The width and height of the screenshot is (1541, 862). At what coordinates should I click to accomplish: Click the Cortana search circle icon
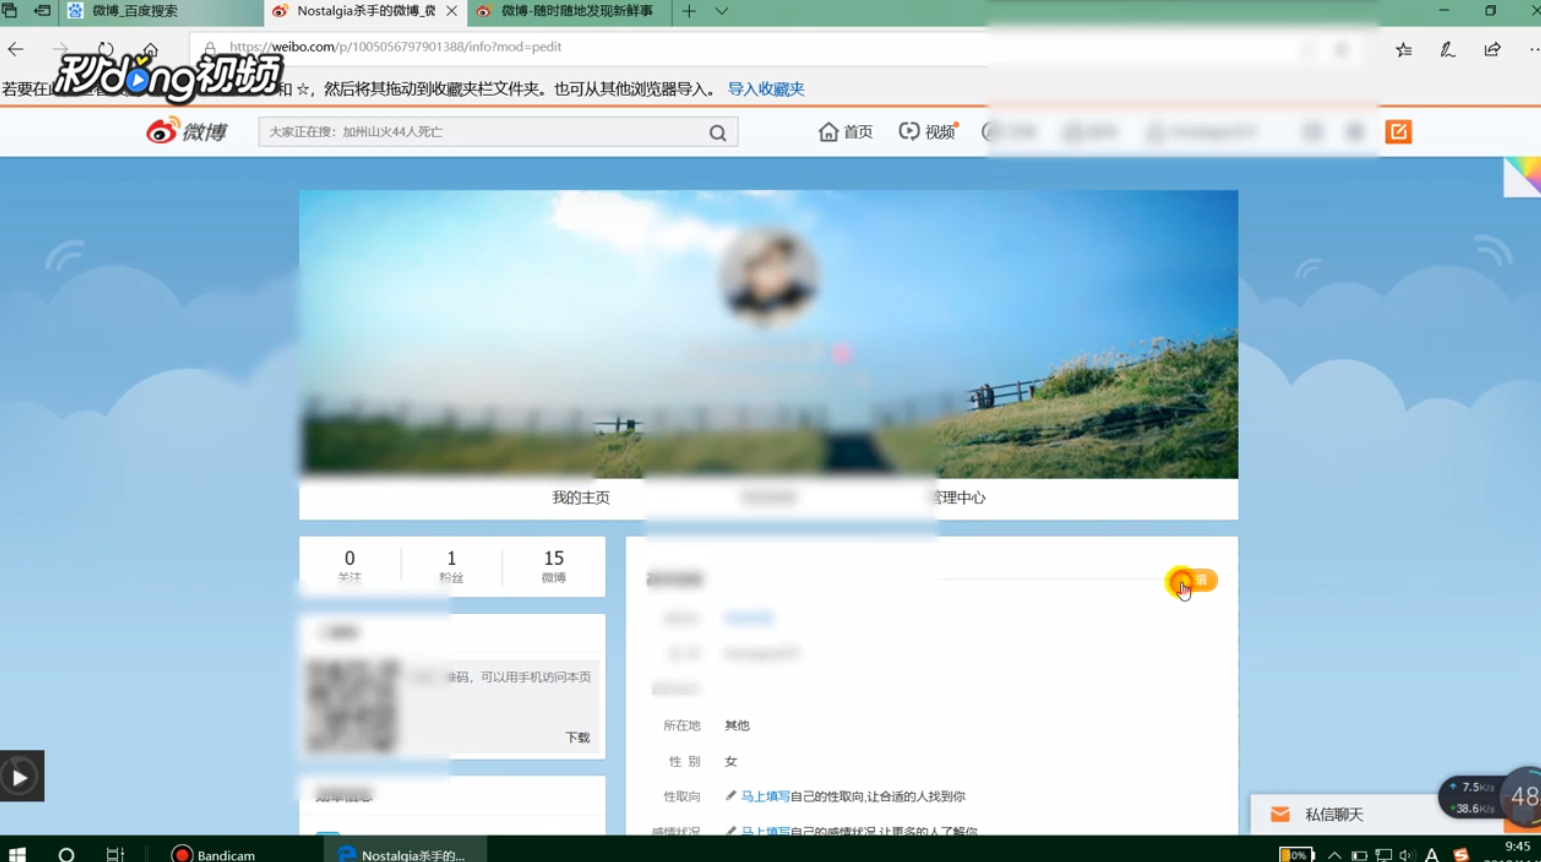[x=66, y=854]
